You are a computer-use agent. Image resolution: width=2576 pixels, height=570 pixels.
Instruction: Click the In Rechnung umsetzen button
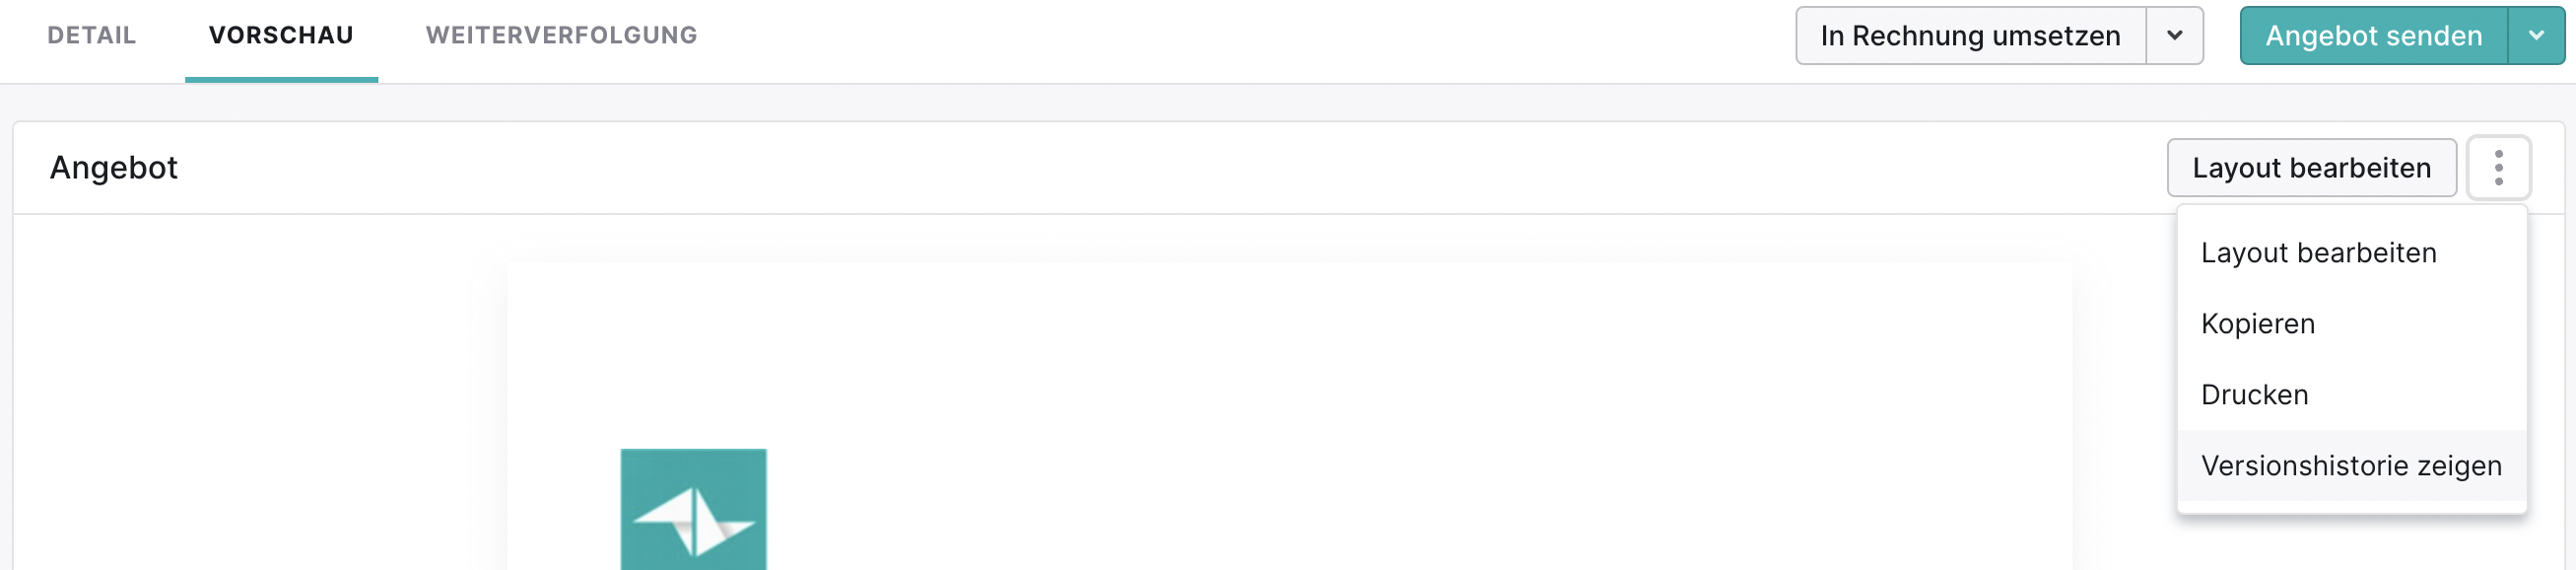point(1970,36)
